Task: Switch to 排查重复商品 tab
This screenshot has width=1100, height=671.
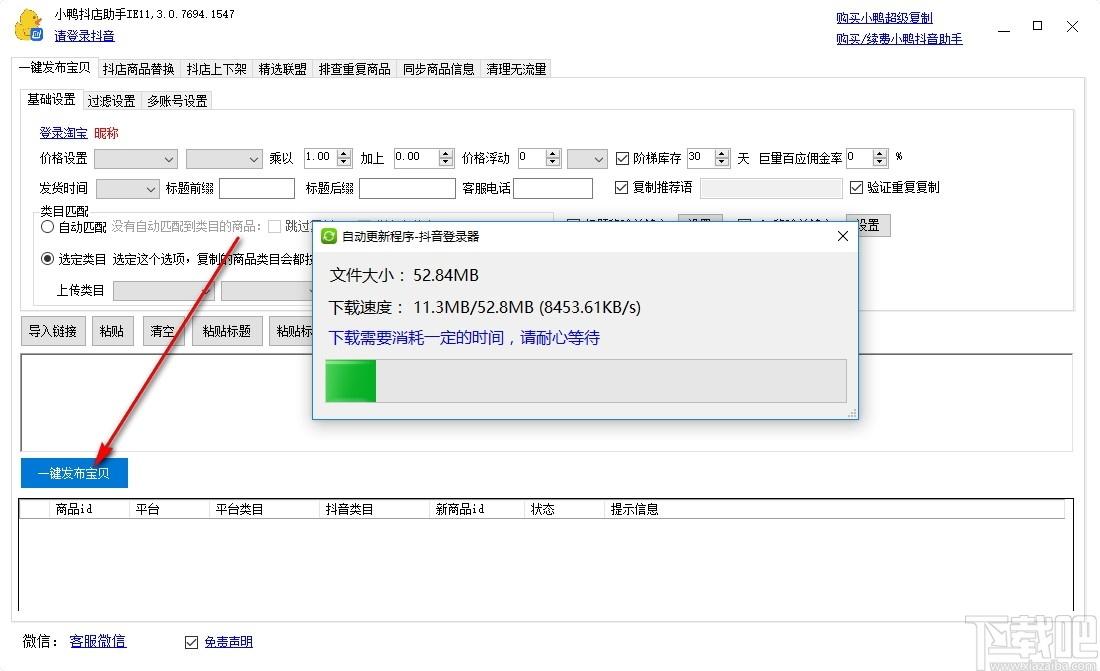Action: coord(354,69)
